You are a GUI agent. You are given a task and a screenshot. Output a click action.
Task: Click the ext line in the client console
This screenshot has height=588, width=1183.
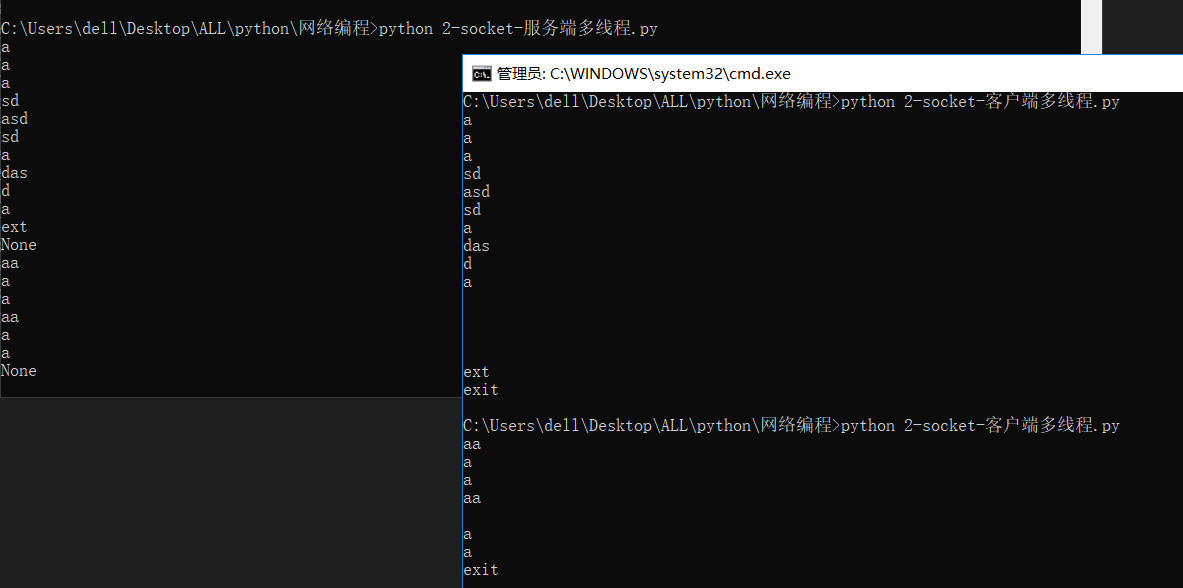pos(476,371)
